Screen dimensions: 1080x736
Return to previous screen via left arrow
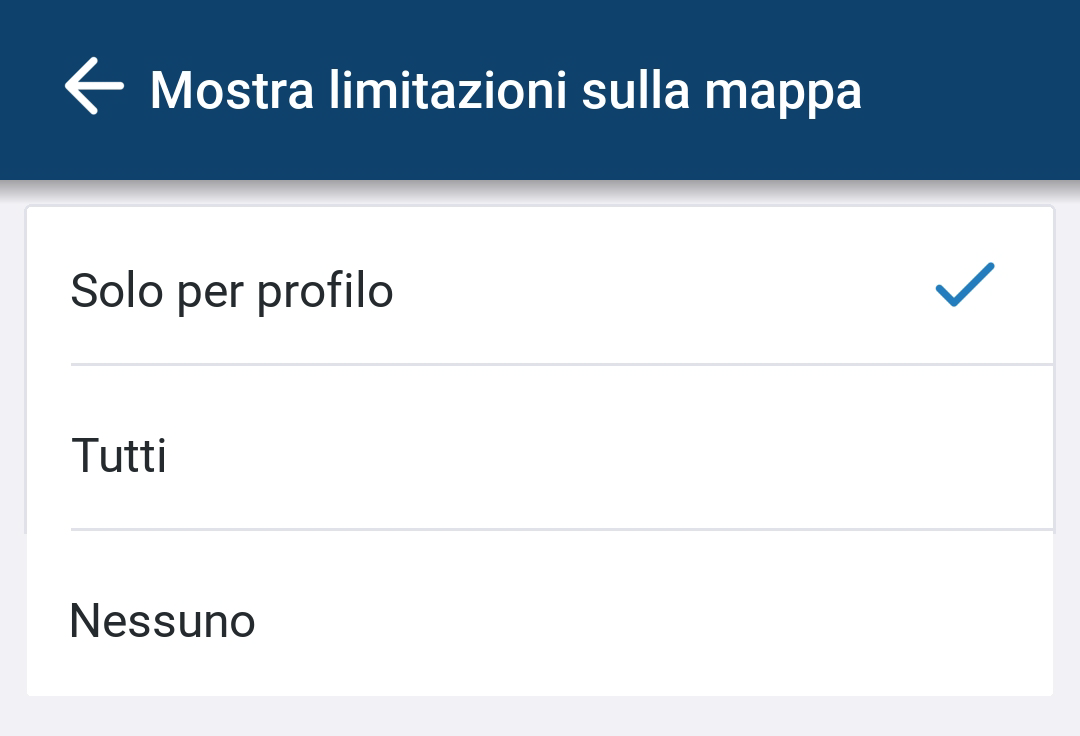pos(95,88)
